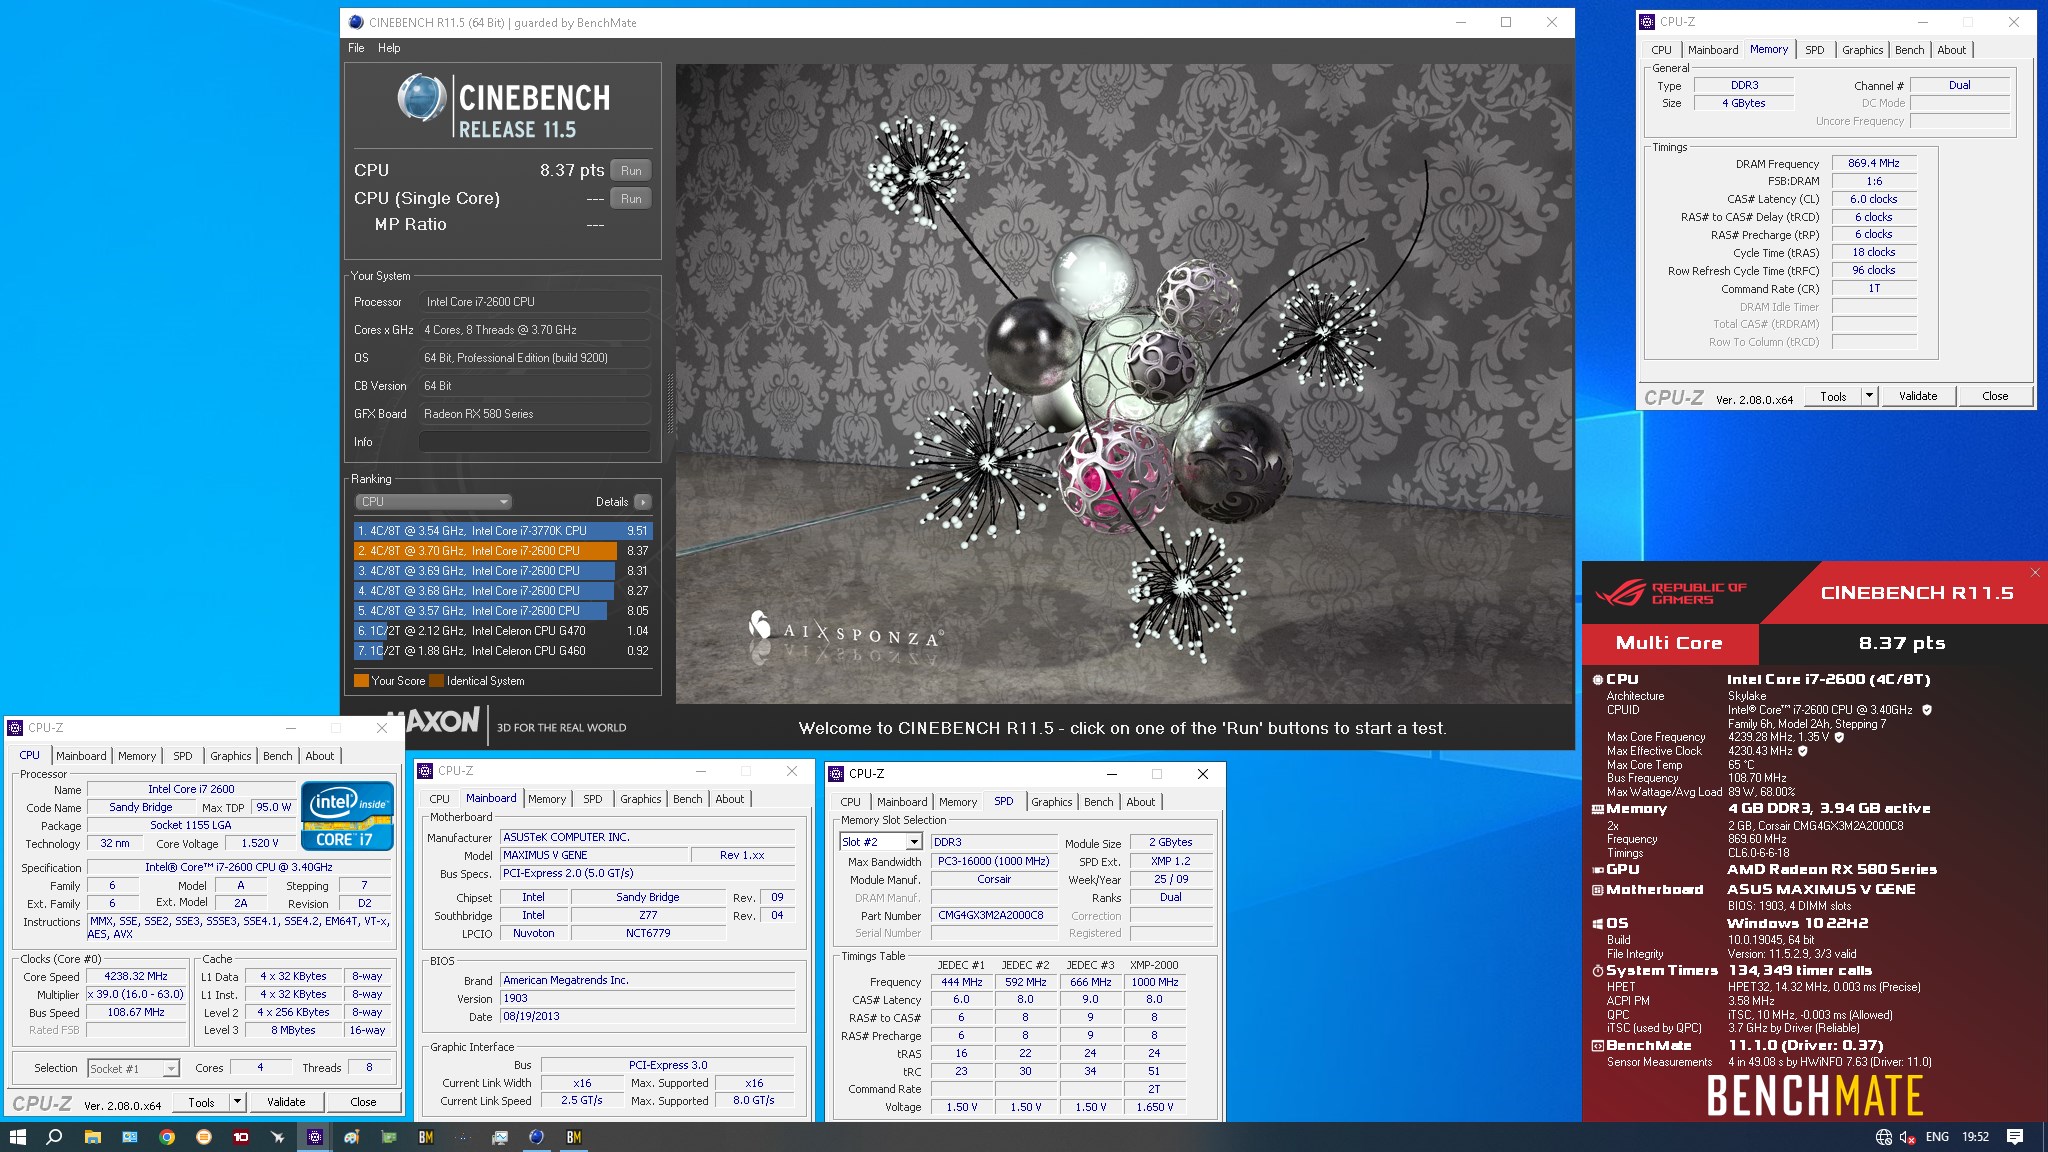Click the verified shield next to CPUID
The height and width of the screenshot is (1152, 2048).
1927,710
